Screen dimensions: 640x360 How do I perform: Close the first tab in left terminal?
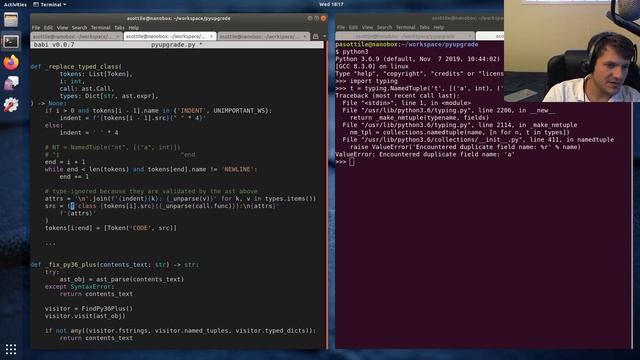coord(118,36)
